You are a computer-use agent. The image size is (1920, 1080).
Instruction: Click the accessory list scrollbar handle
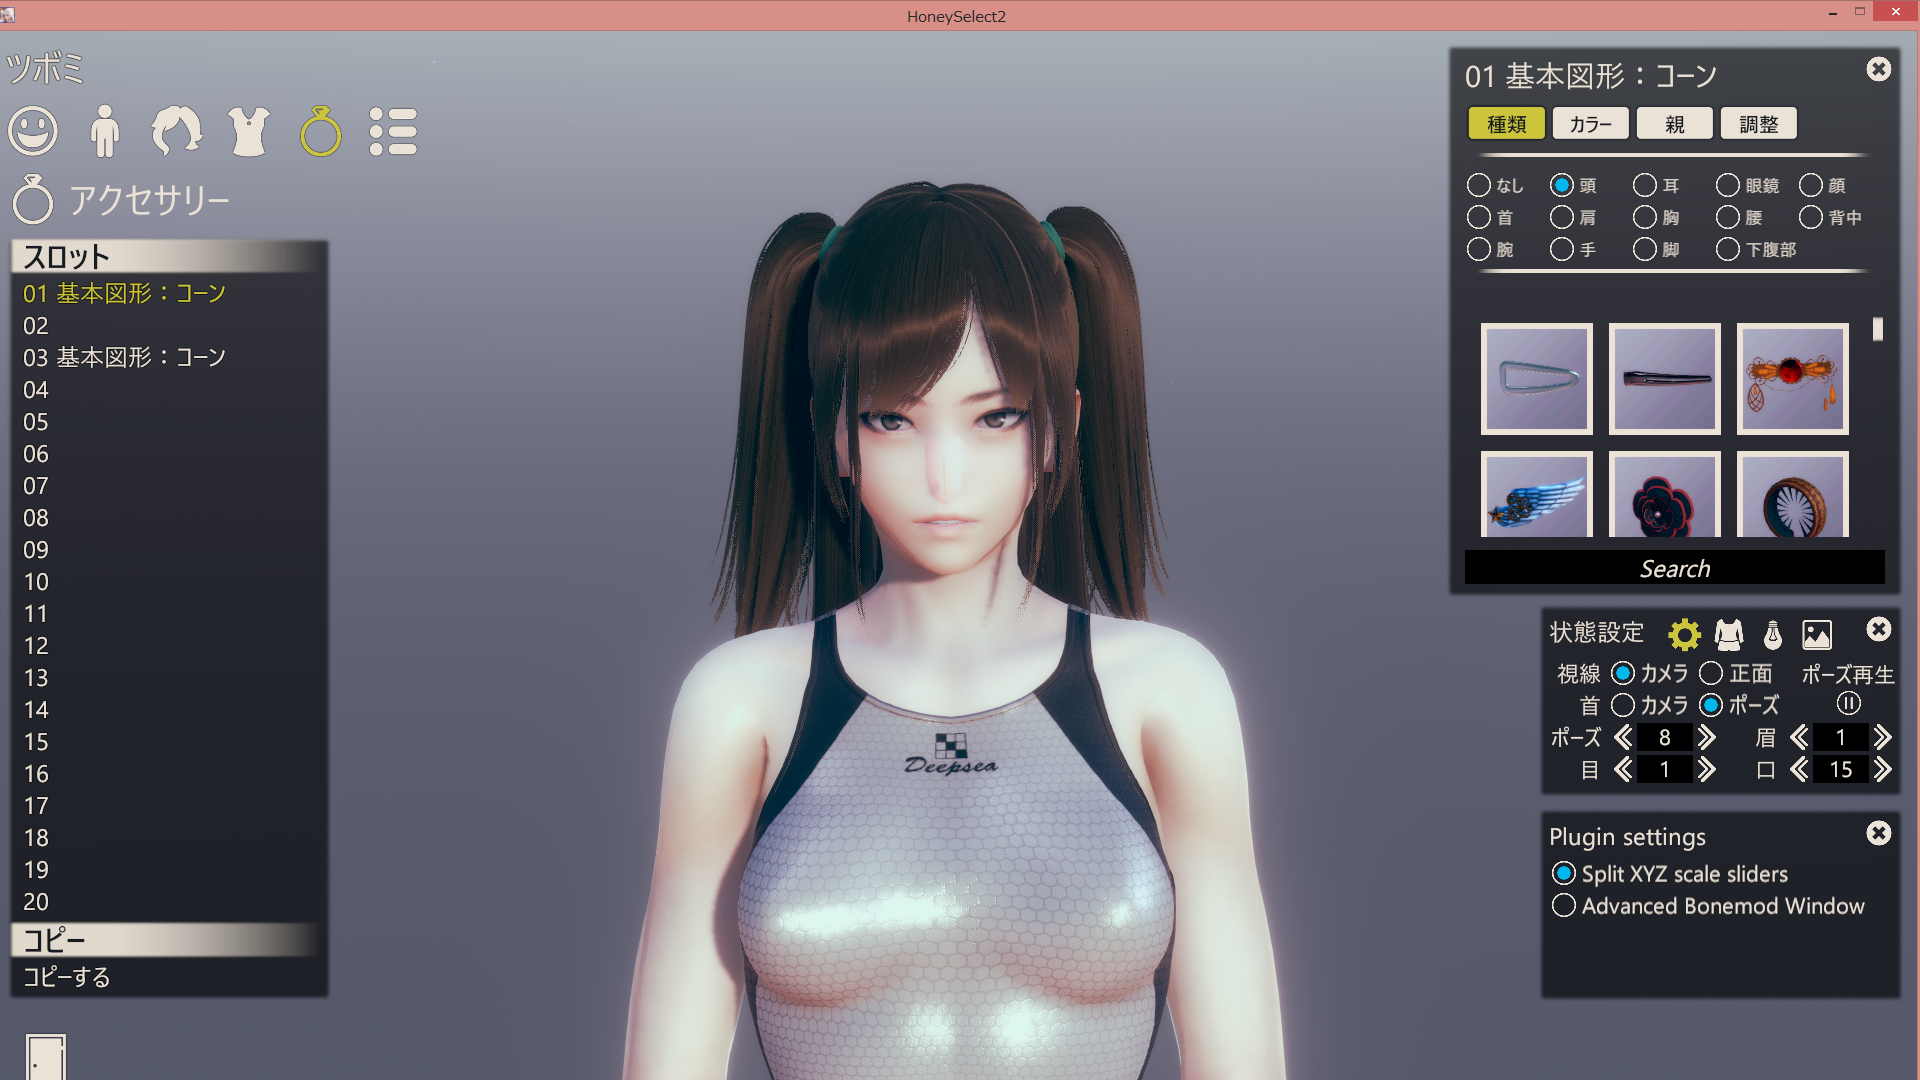pyautogui.click(x=1878, y=329)
